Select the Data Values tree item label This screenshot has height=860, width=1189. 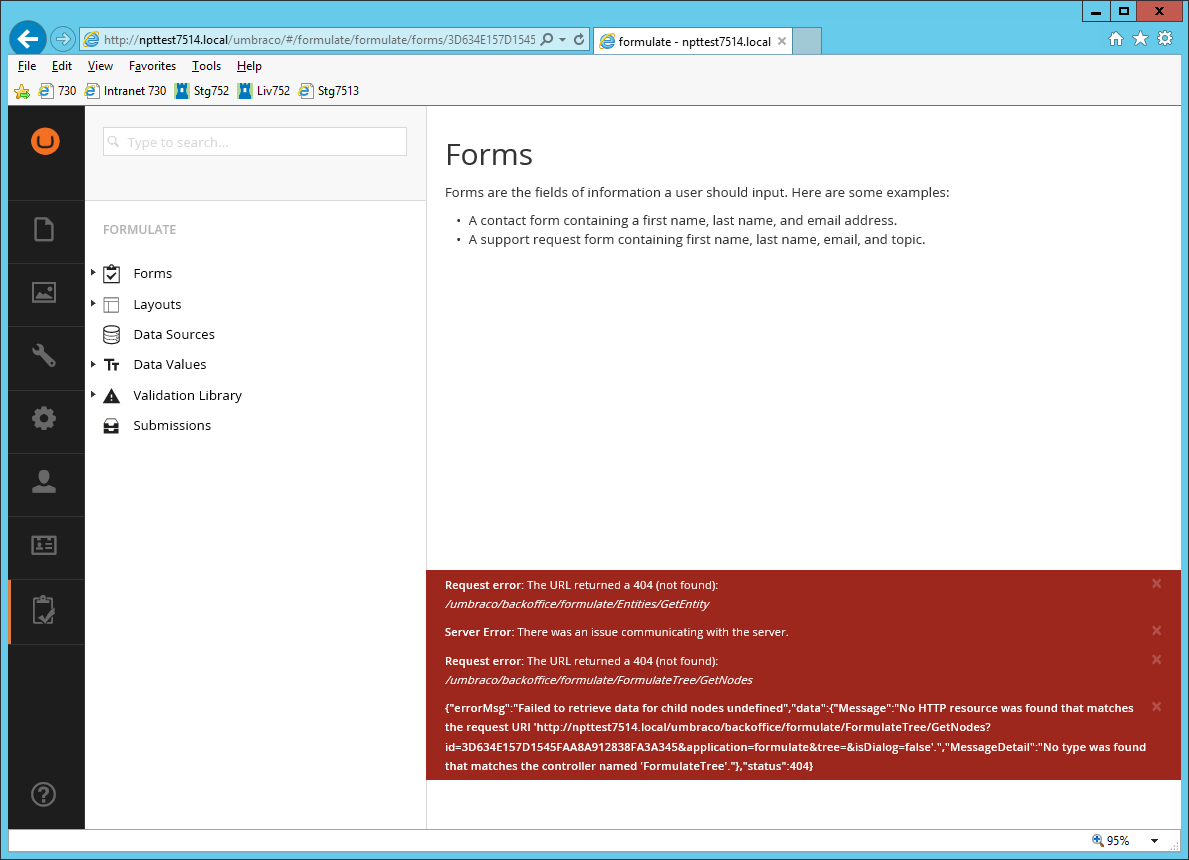170,365
